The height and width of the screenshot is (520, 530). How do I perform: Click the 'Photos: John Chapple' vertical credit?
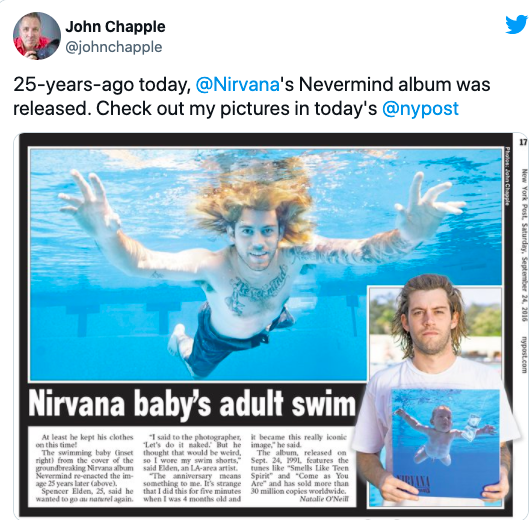(x=507, y=175)
